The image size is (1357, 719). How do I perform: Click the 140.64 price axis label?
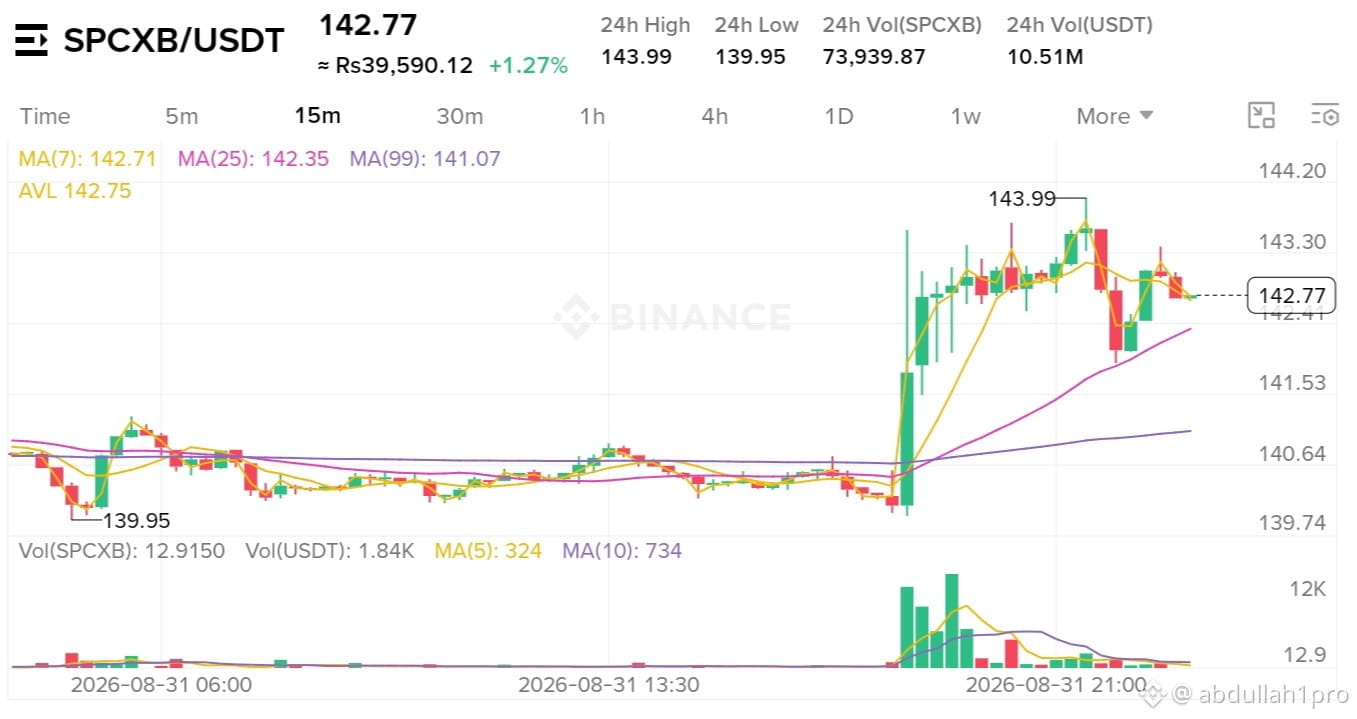[1292, 454]
